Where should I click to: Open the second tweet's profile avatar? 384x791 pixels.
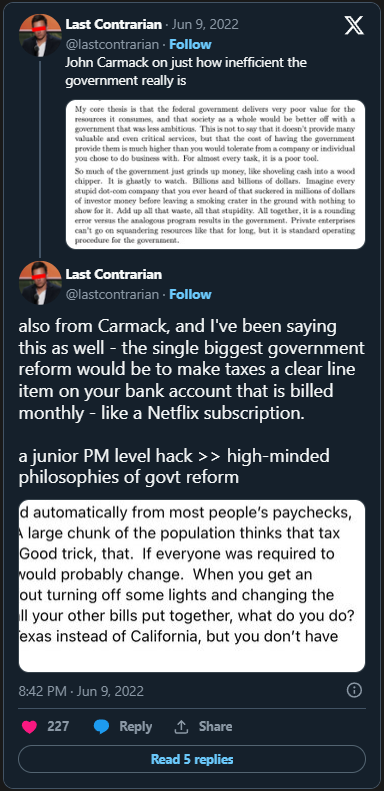click(40, 282)
